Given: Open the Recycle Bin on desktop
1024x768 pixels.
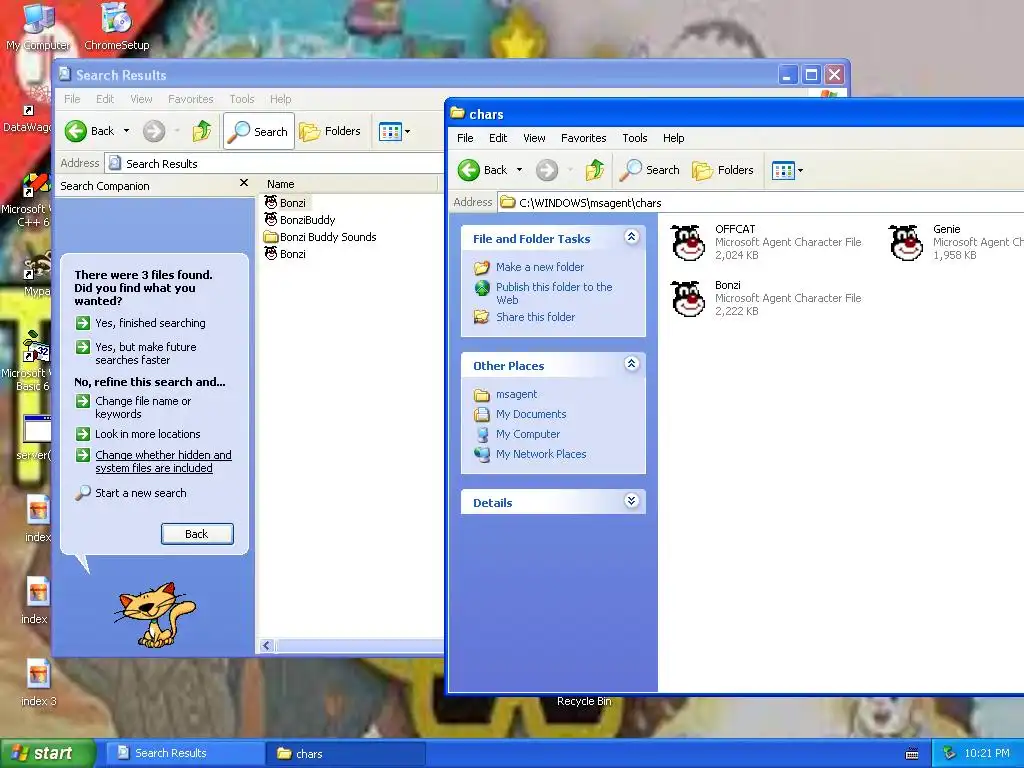Looking at the screenshot, I should 584,701.
